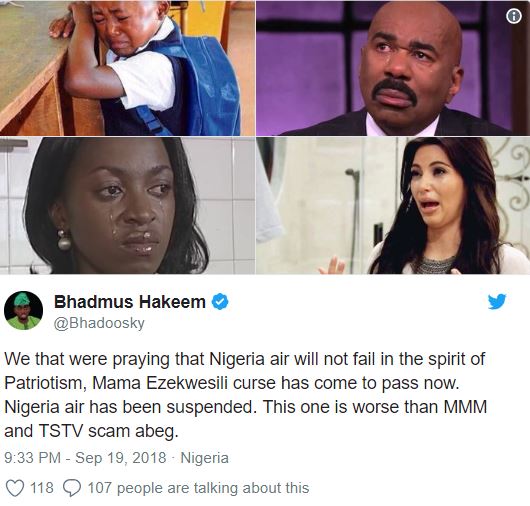Image resolution: width=530 pixels, height=506 pixels.
Task: Open Bhadmus Hakeem's profile avatar
Action: [23, 310]
